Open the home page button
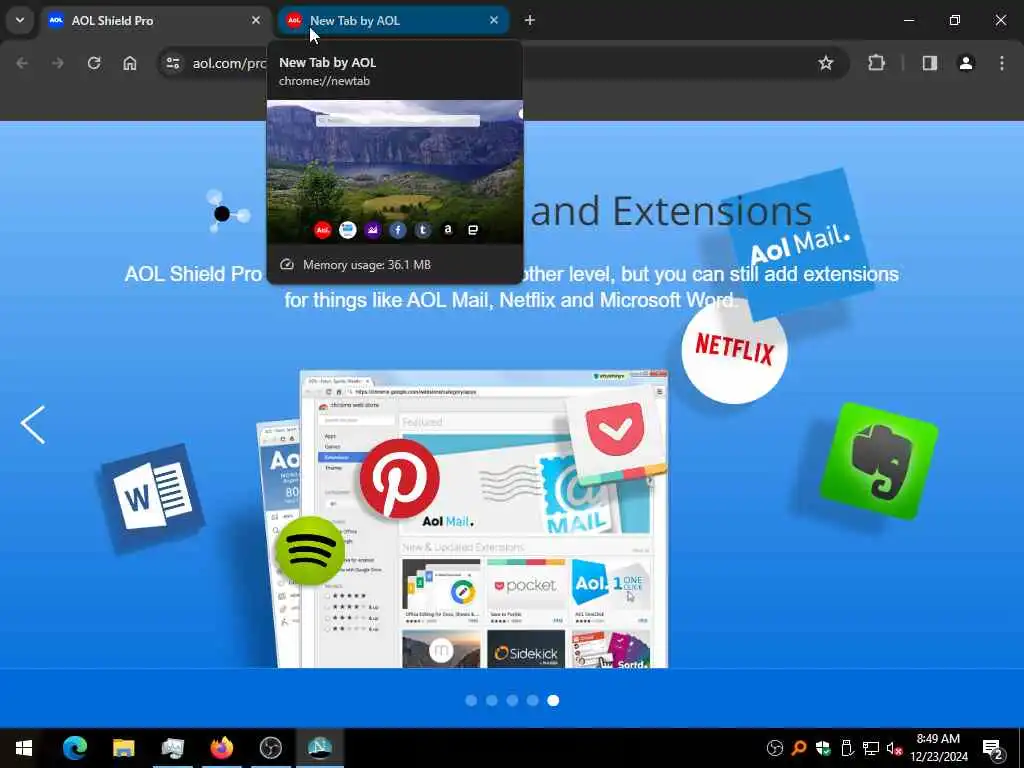 130,63
